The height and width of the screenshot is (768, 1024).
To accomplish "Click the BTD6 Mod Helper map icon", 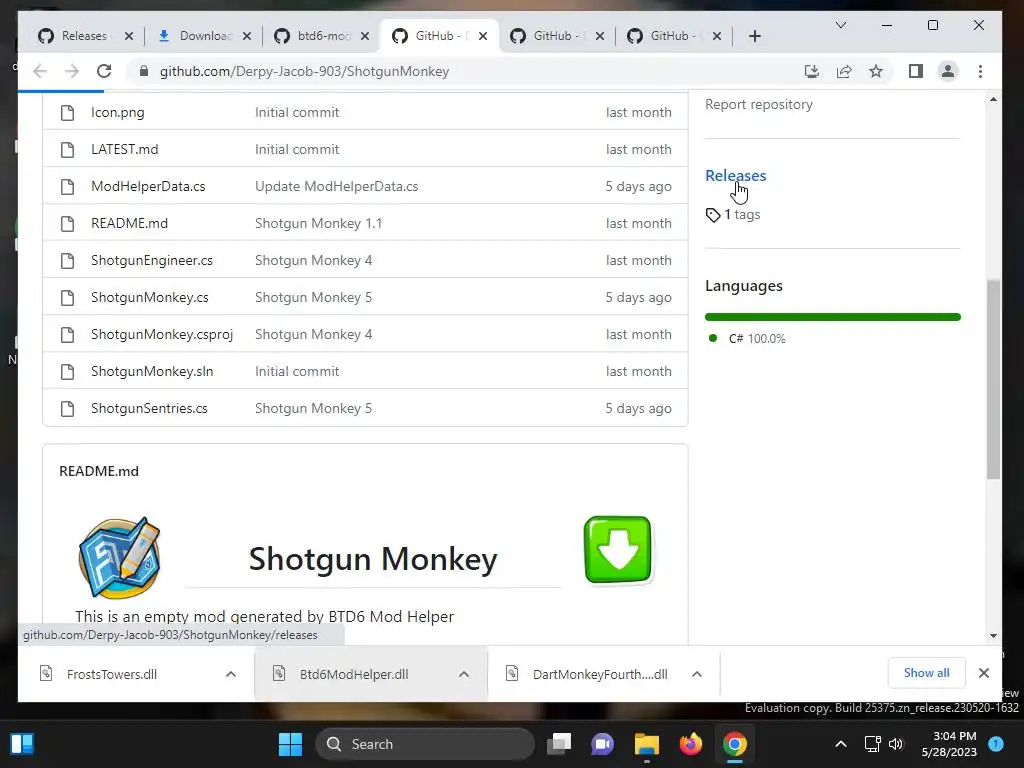I will (x=120, y=558).
